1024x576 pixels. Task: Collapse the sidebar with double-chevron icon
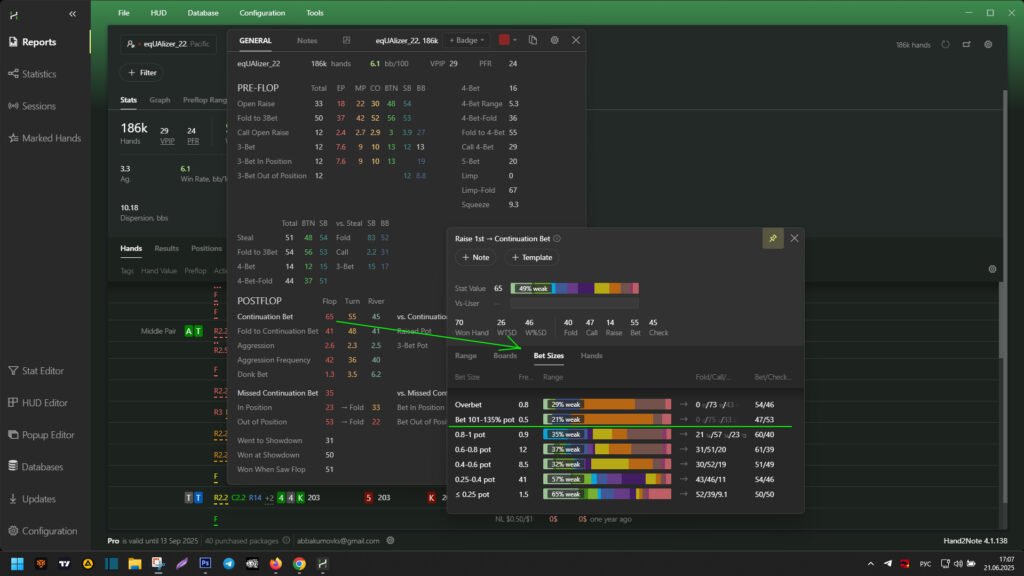click(72, 14)
